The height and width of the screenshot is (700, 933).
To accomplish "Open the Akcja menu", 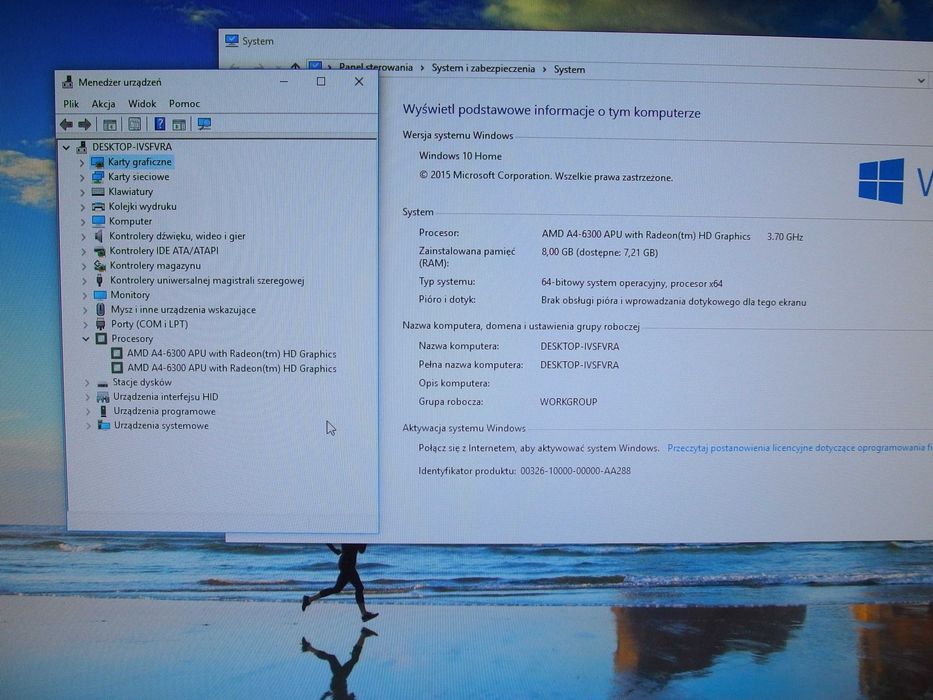I will pos(103,104).
